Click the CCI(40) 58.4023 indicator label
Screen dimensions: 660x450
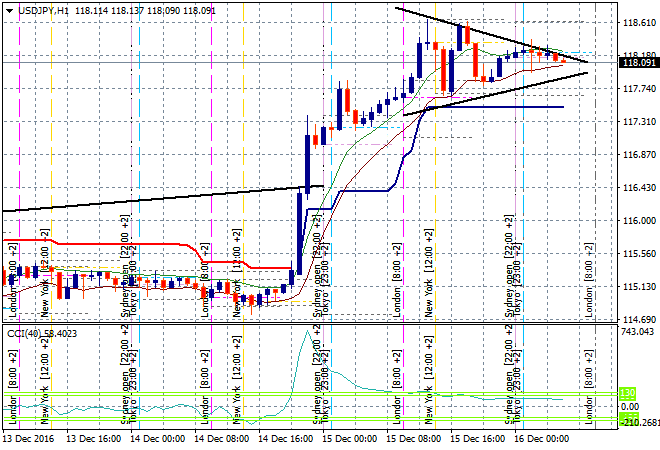(x=42, y=334)
